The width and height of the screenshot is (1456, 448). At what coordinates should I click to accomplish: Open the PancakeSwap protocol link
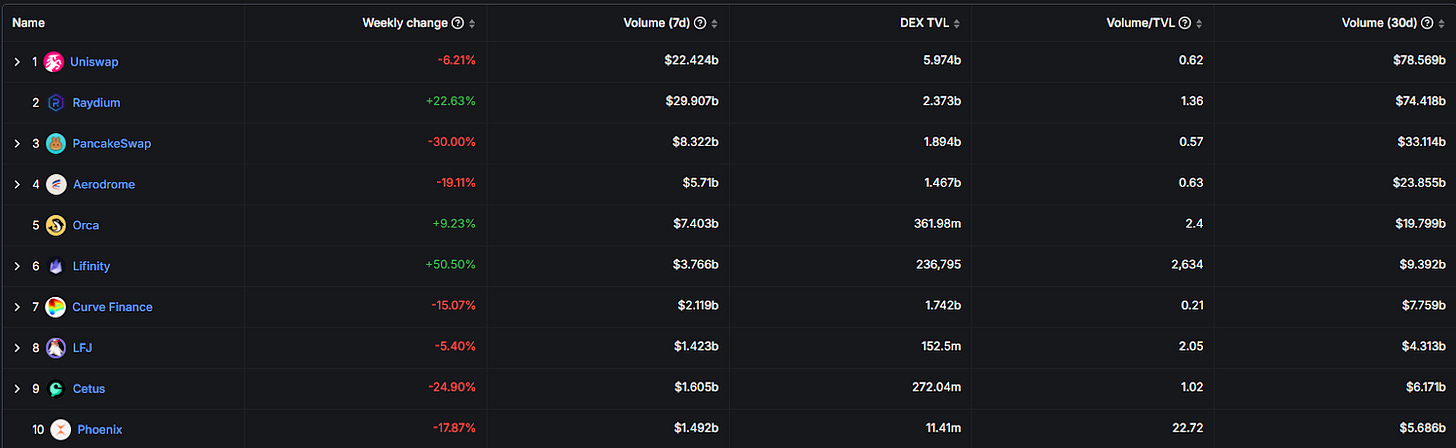(x=112, y=144)
